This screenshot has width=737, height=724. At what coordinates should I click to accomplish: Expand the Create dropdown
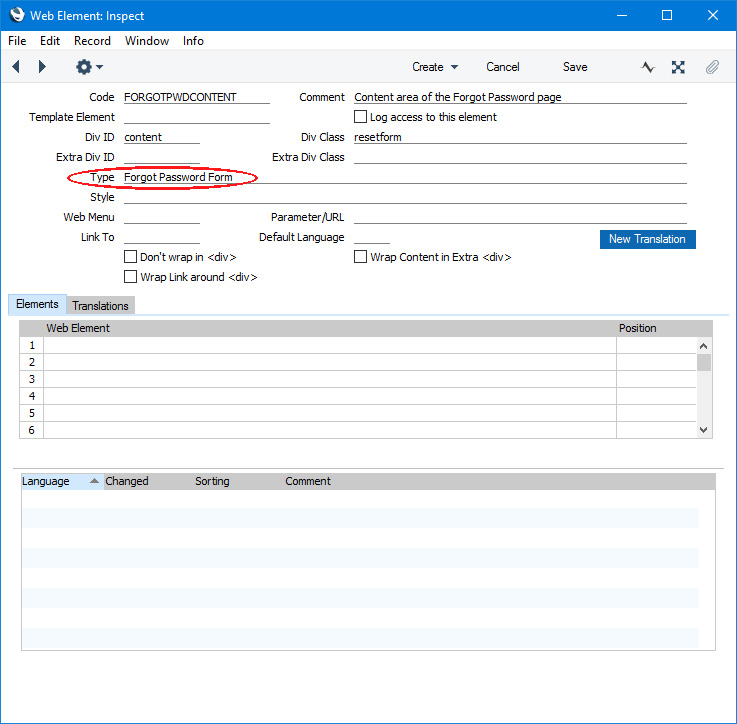(435, 67)
